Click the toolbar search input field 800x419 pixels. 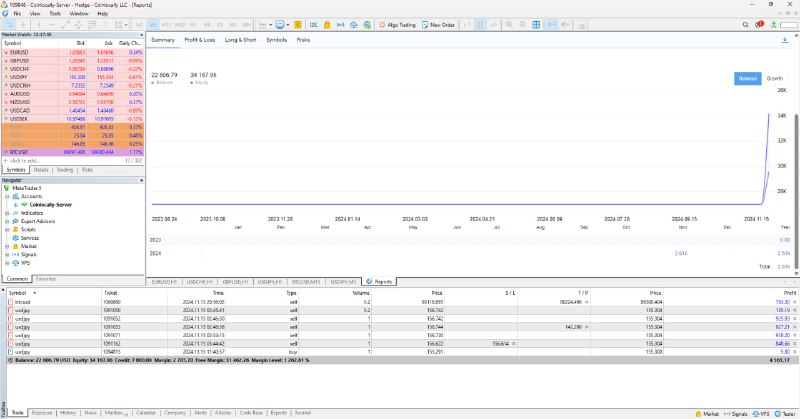pyautogui.click(x=789, y=24)
